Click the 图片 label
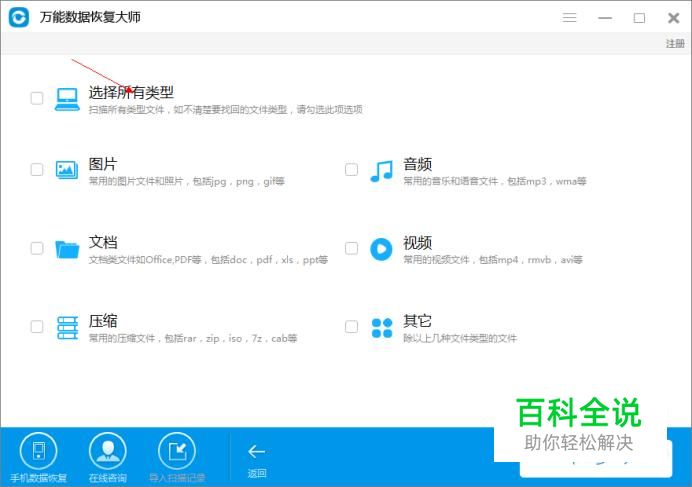The height and width of the screenshot is (487, 692). pos(103,164)
